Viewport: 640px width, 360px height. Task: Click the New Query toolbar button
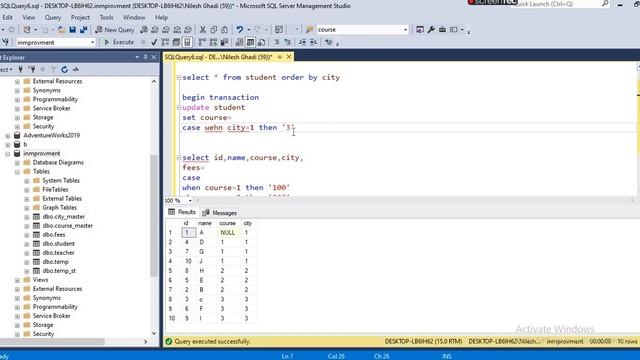pos(115,30)
